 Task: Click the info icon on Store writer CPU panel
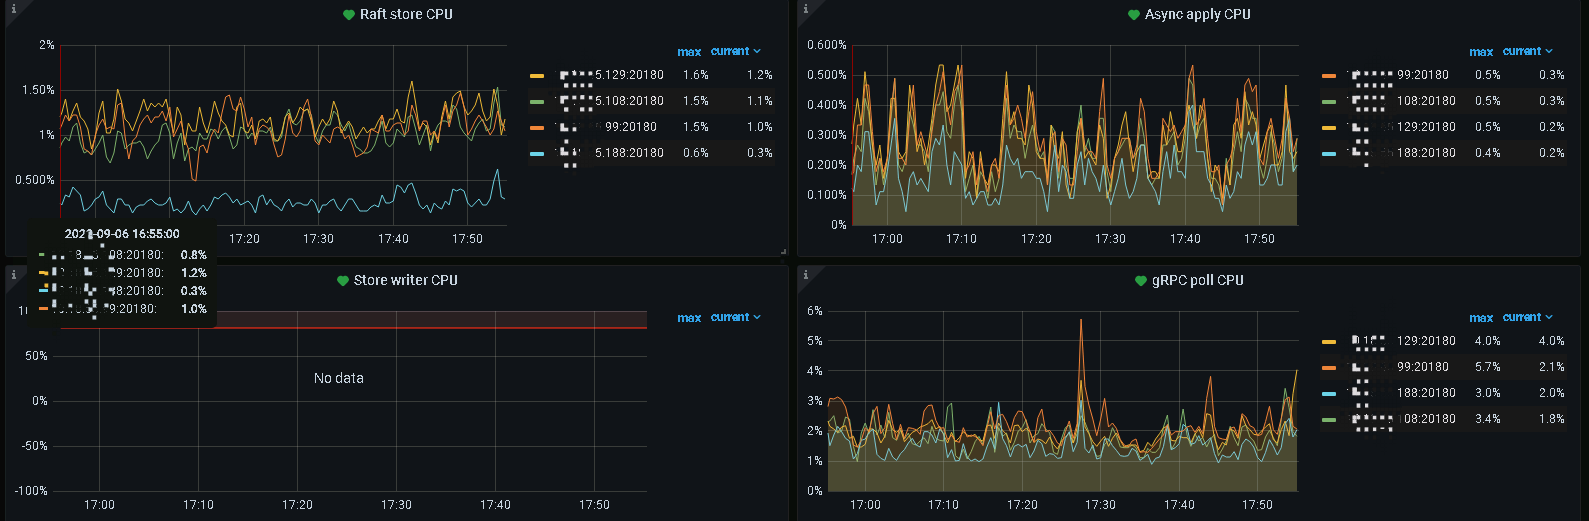(13, 275)
